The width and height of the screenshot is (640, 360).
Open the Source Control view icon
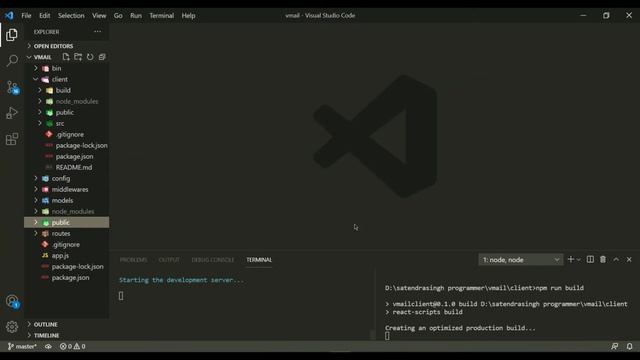coord(12,87)
